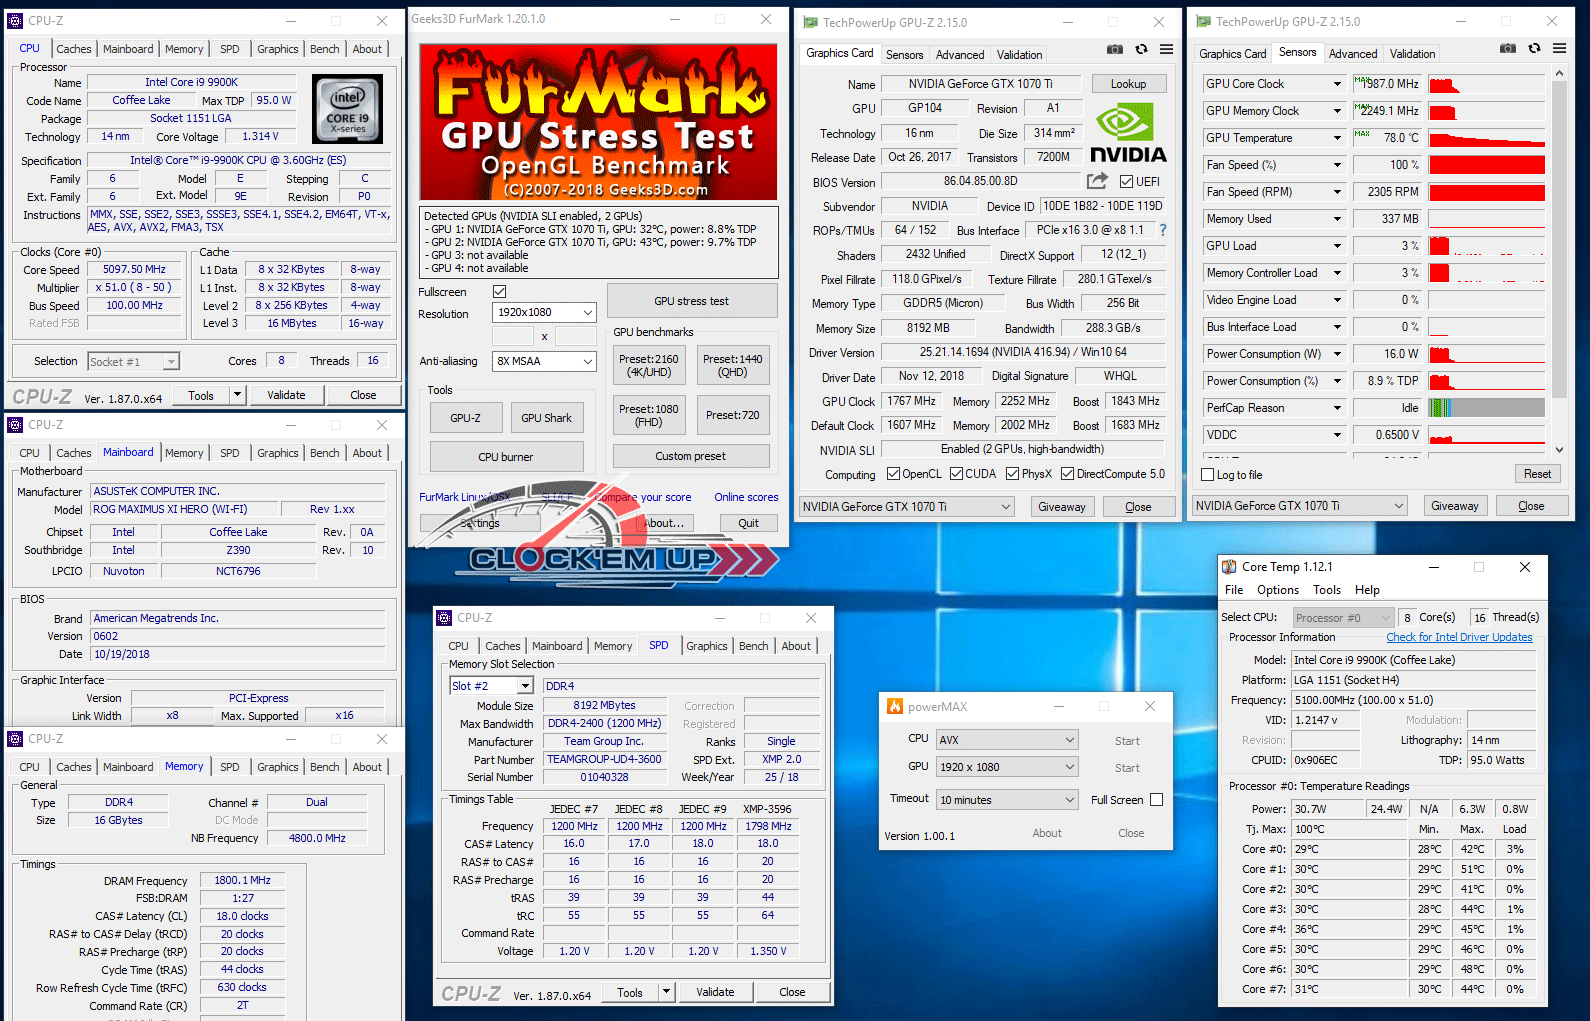Click the custom width field below Resolution
This screenshot has width=1590, height=1021.
tap(514, 337)
